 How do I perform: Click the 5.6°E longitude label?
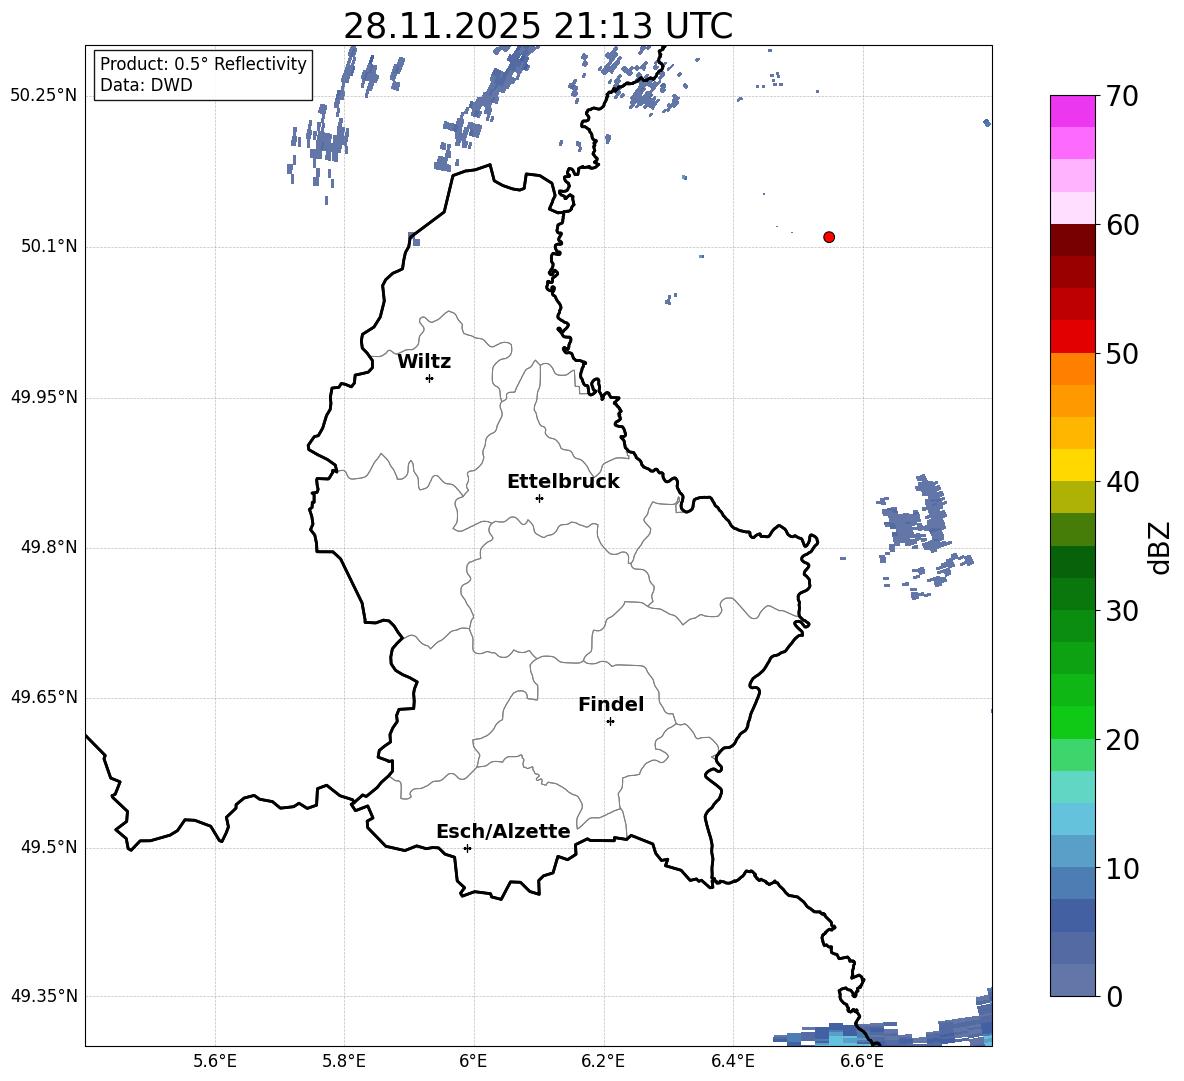[215, 1061]
